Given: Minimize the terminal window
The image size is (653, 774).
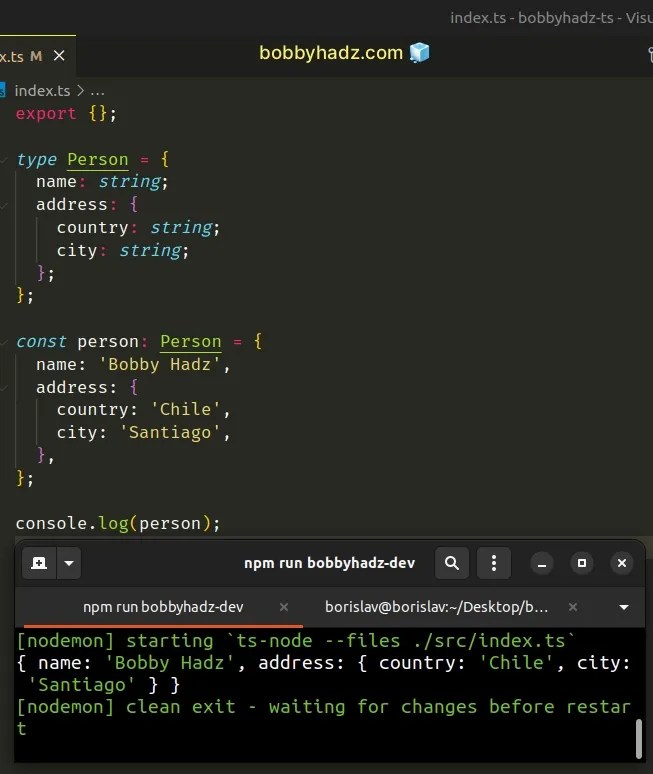Looking at the screenshot, I should point(542,563).
